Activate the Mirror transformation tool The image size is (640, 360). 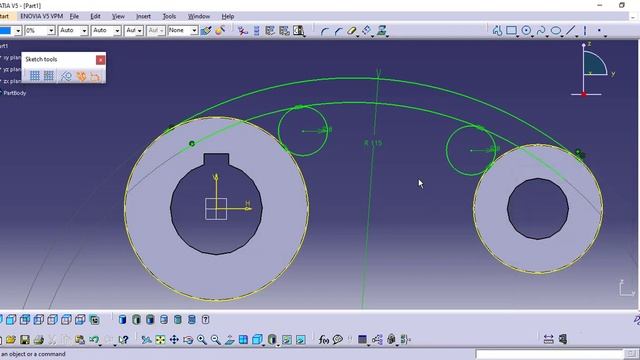[367, 31]
